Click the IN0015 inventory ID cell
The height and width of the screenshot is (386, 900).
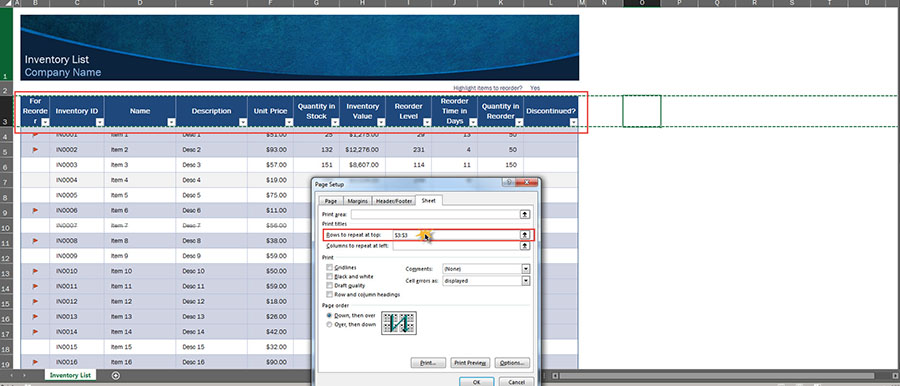pos(77,347)
